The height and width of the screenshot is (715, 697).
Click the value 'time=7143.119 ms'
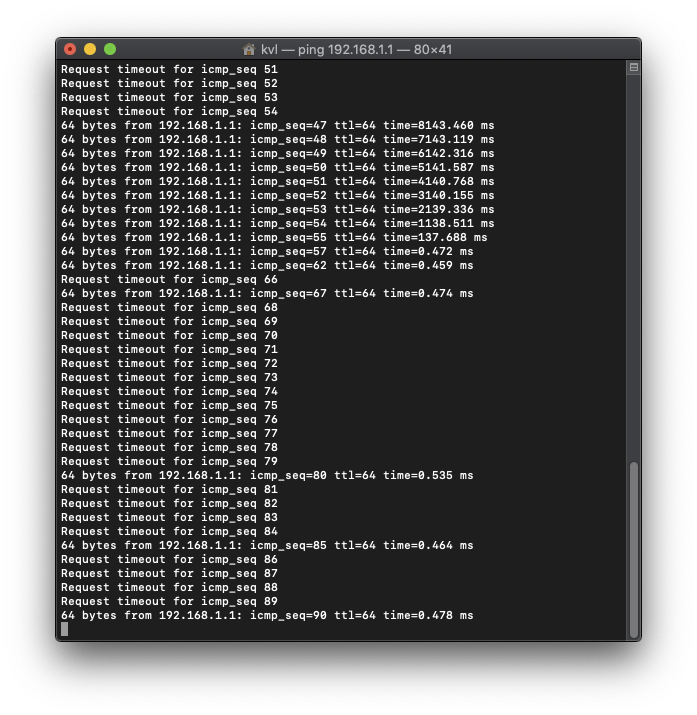click(x=439, y=140)
